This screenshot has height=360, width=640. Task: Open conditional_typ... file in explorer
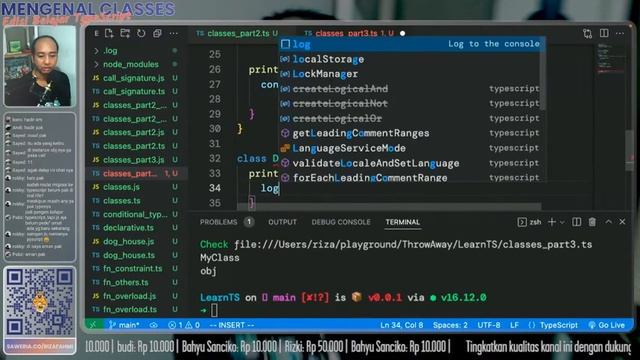click(x=135, y=214)
